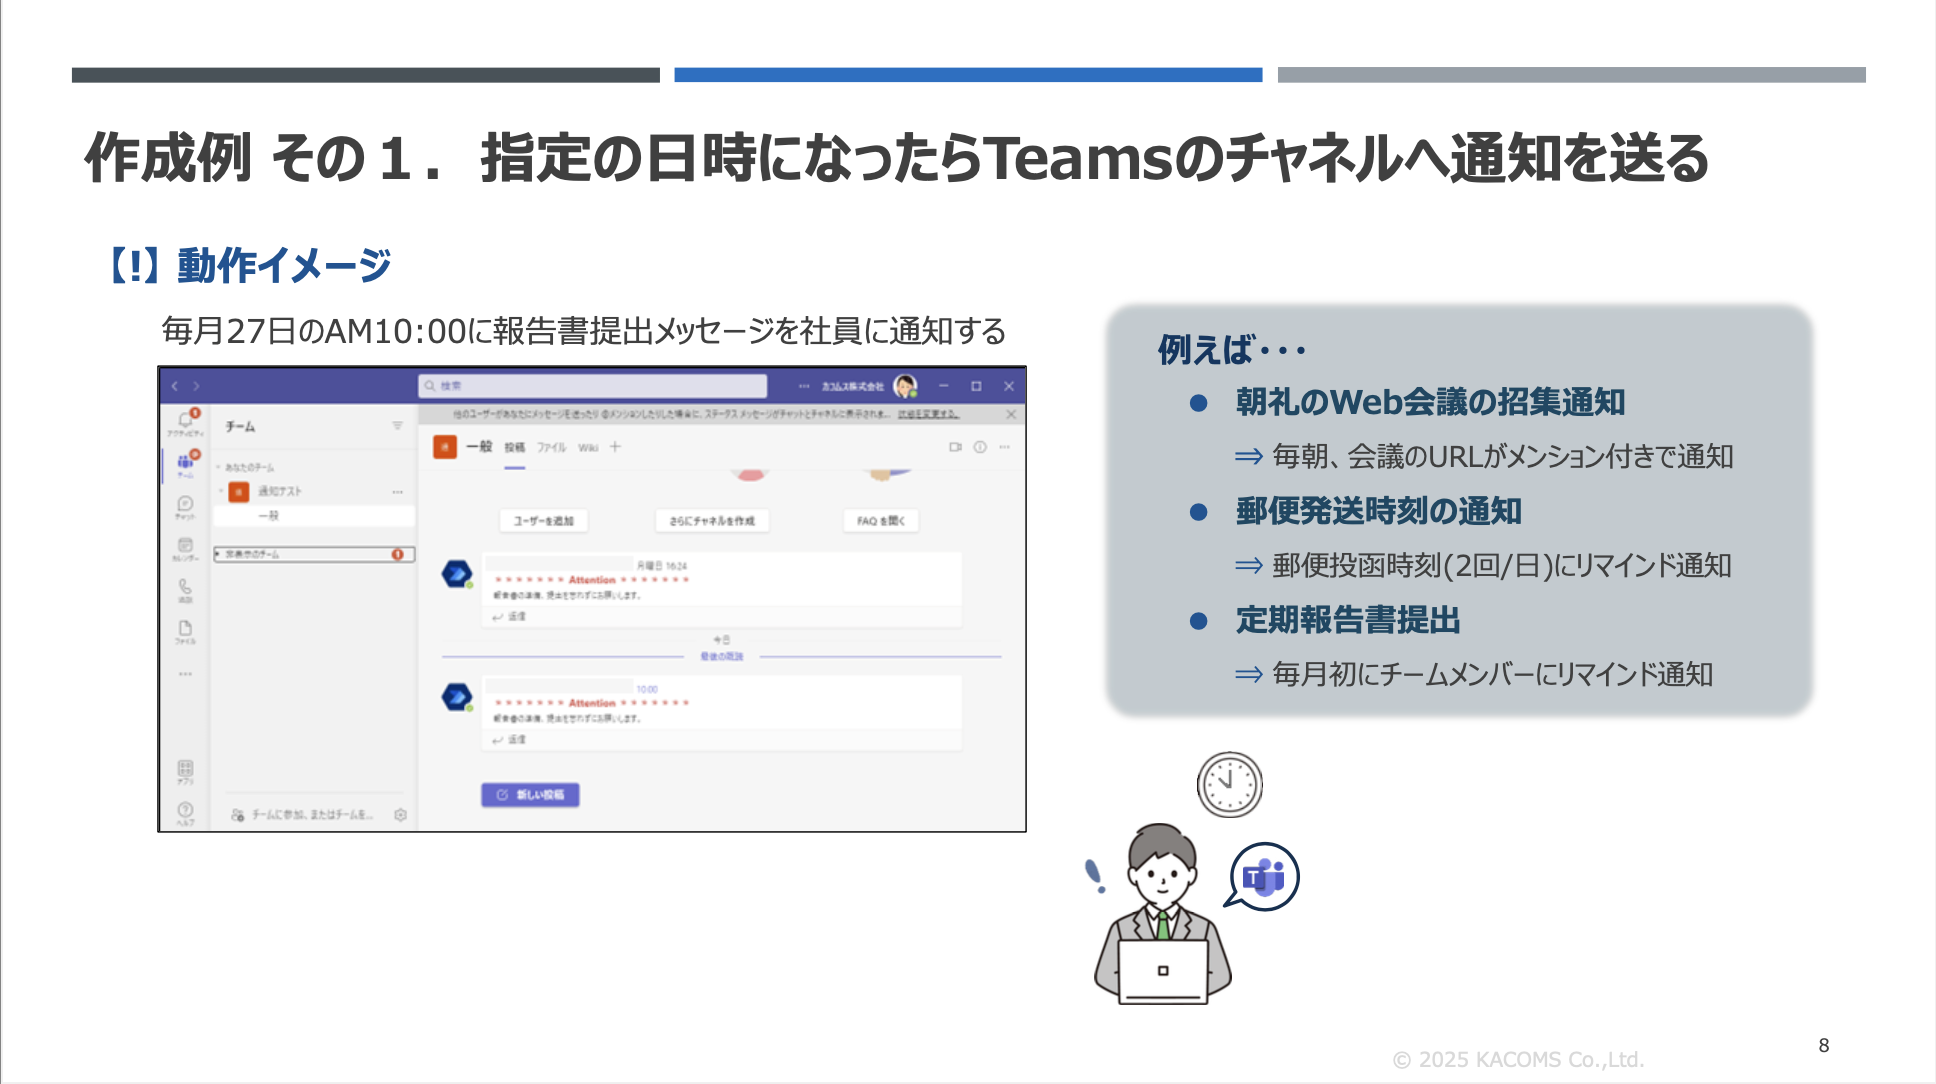Image resolution: width=1936 pixels, height=1084 pixels.
Task: Open the manage teams gear icon
Action: coord(400,815)
